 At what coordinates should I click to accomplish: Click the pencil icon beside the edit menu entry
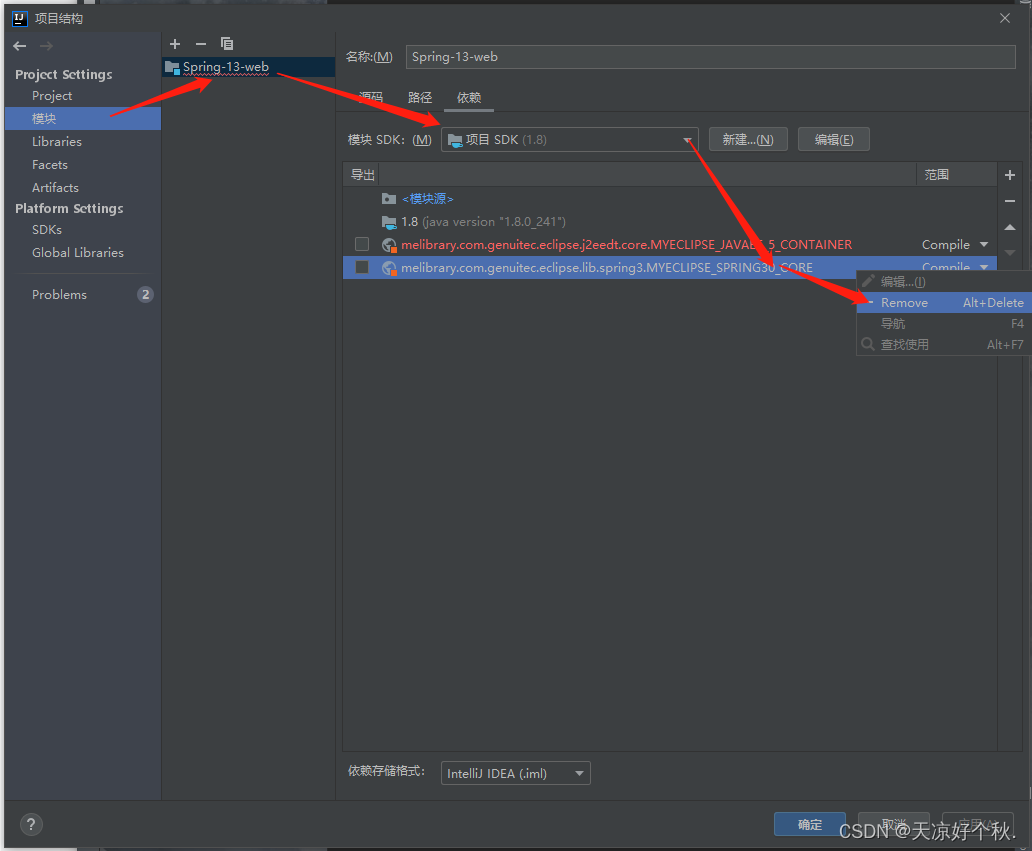tap(868, 281)
